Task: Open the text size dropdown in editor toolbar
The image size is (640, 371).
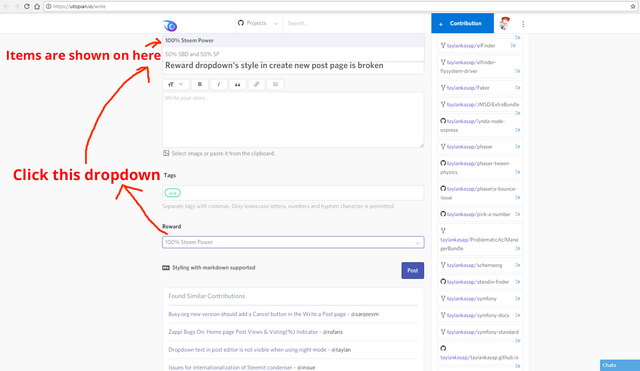Action: (176, 84)
